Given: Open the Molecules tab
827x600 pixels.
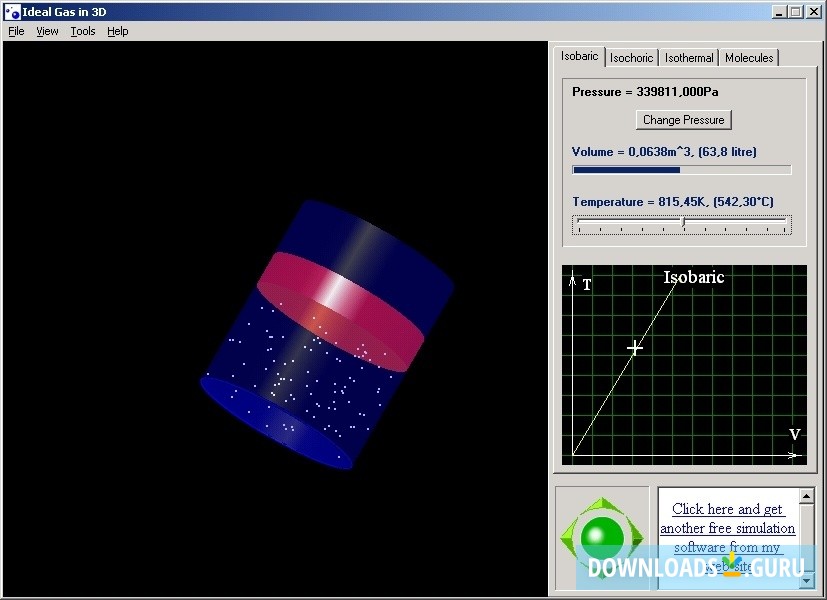Looking at the screenshot, I should pos(748,58).
